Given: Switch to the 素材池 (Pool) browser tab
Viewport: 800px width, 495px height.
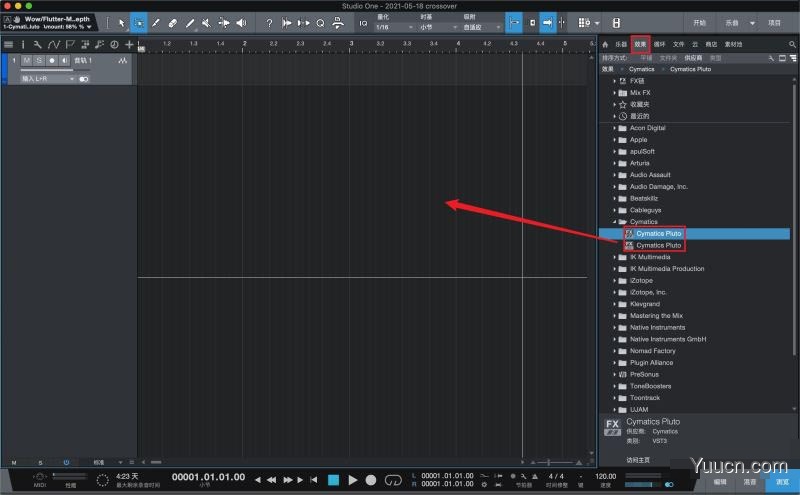Looking at the screenshot, I should pyautogui.click(x=734, y=44).
